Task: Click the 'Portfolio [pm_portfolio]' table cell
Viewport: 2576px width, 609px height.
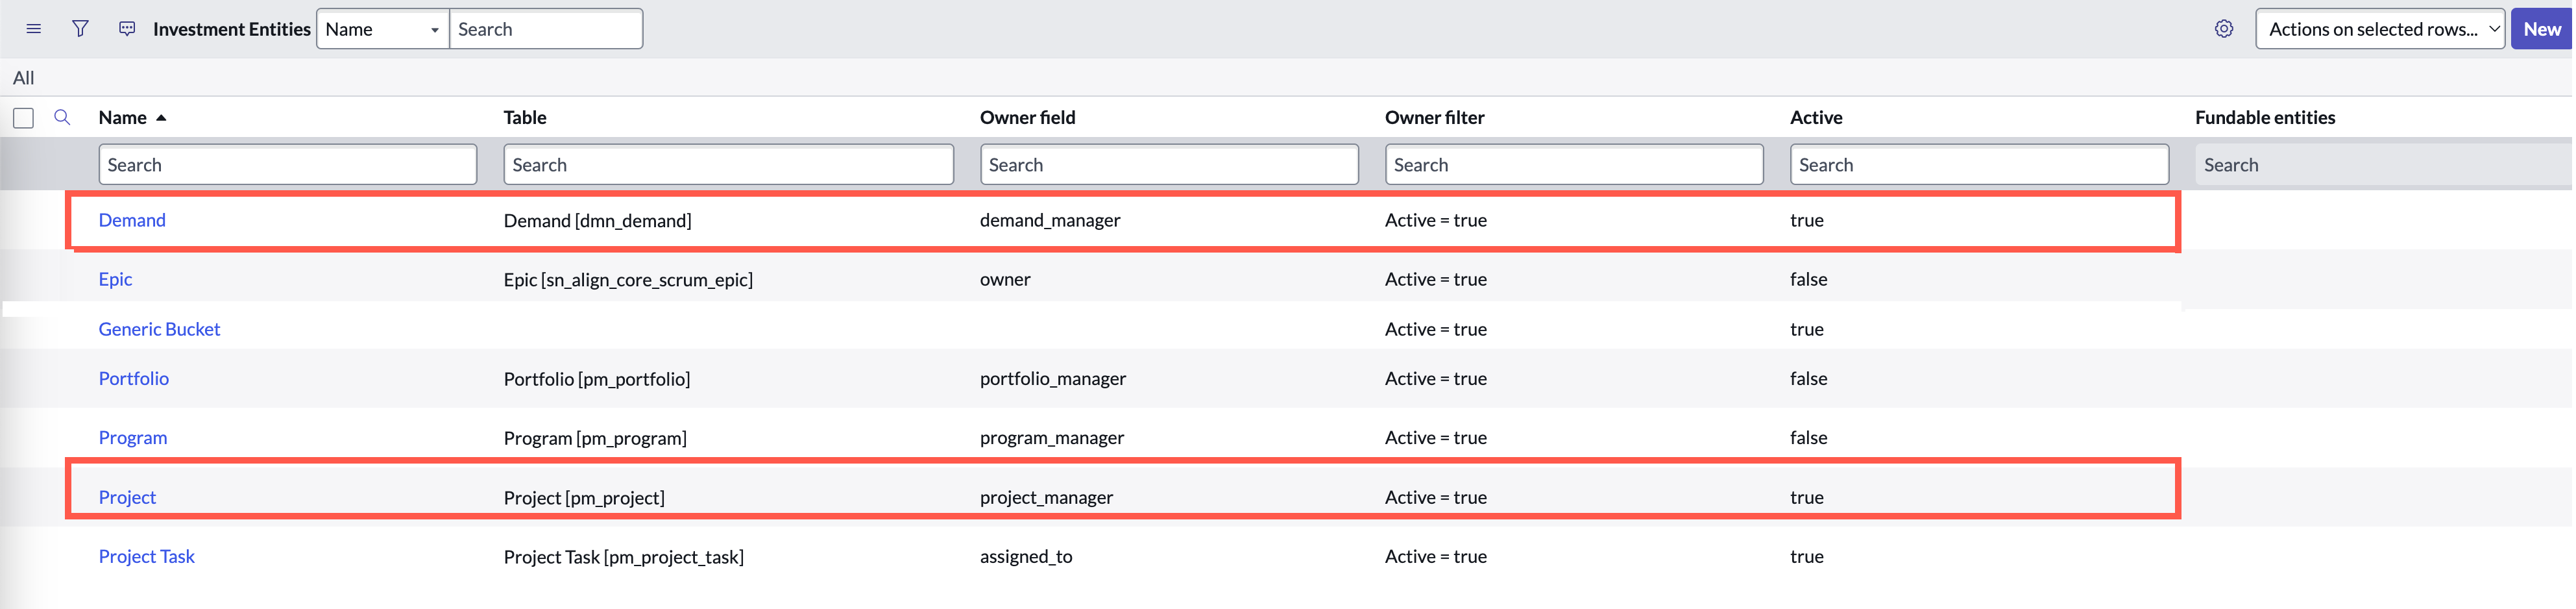Action: [597, 379]
